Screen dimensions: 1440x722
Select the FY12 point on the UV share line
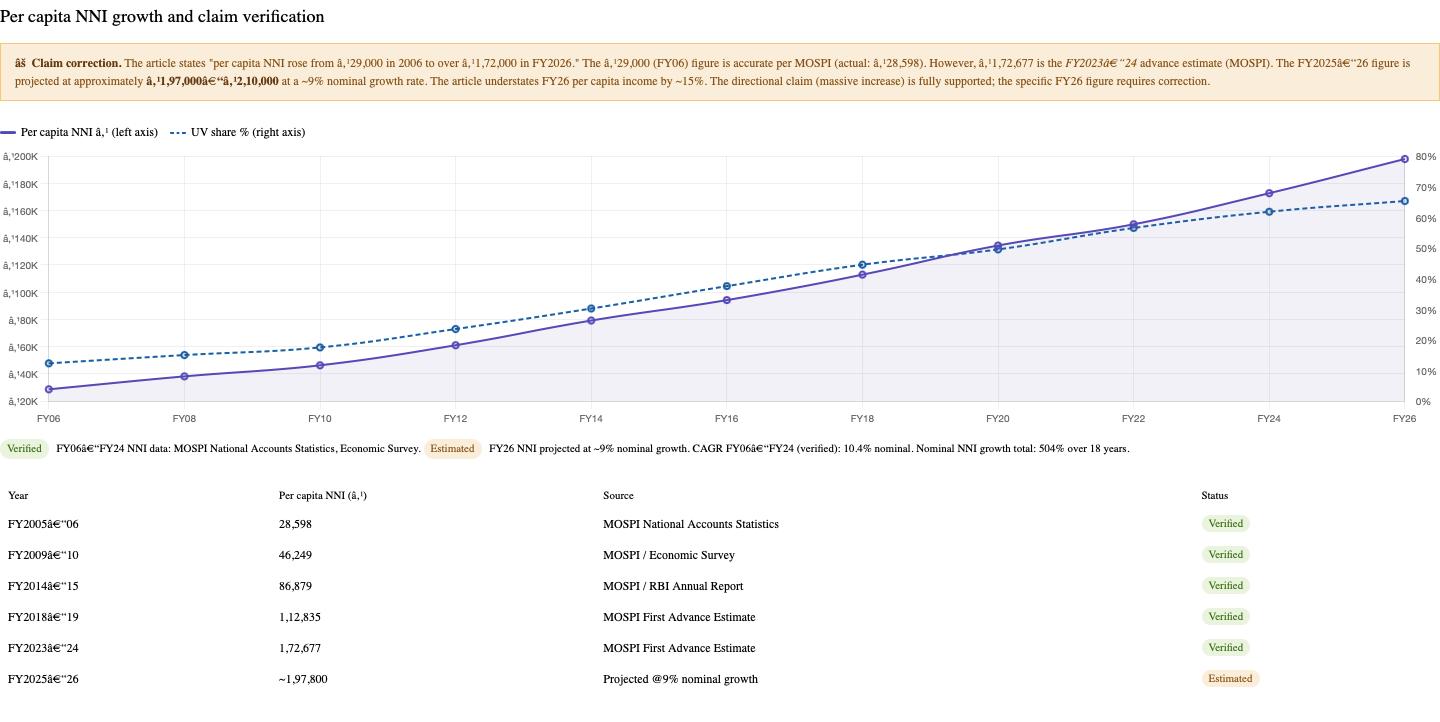[x=455, y=329]
